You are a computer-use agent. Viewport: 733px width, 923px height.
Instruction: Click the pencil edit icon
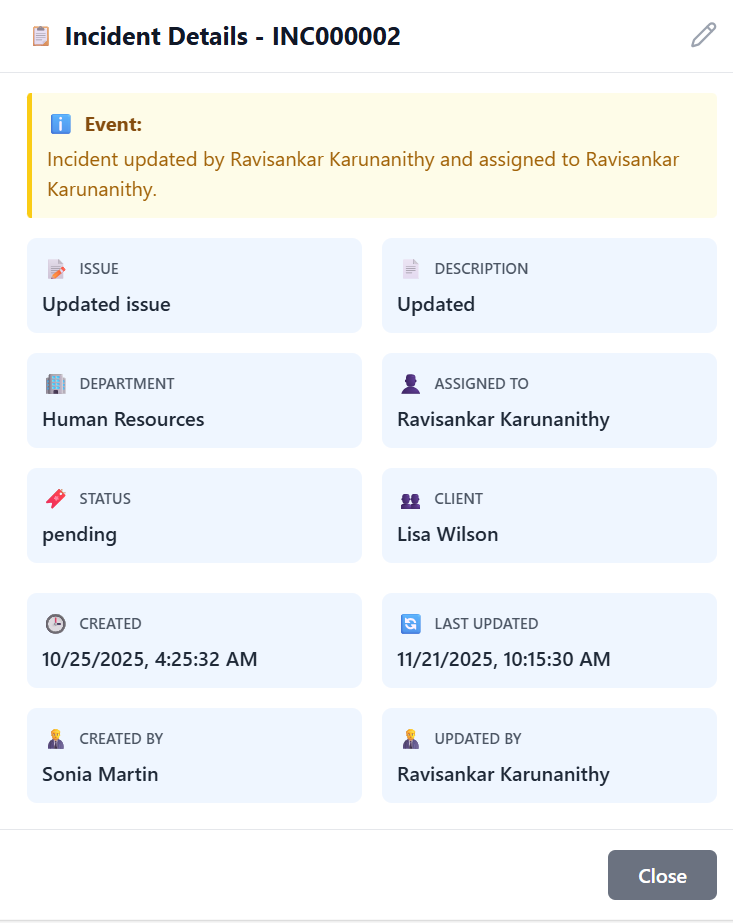pos(703,36)
